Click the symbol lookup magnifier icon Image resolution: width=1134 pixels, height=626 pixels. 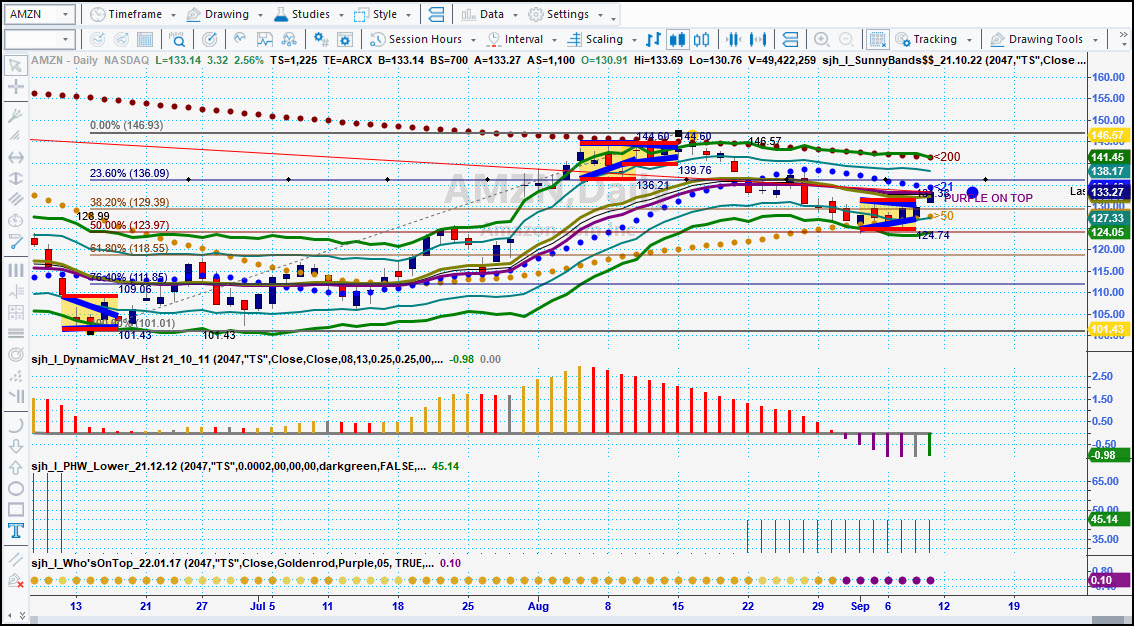(x=176, y=39)
